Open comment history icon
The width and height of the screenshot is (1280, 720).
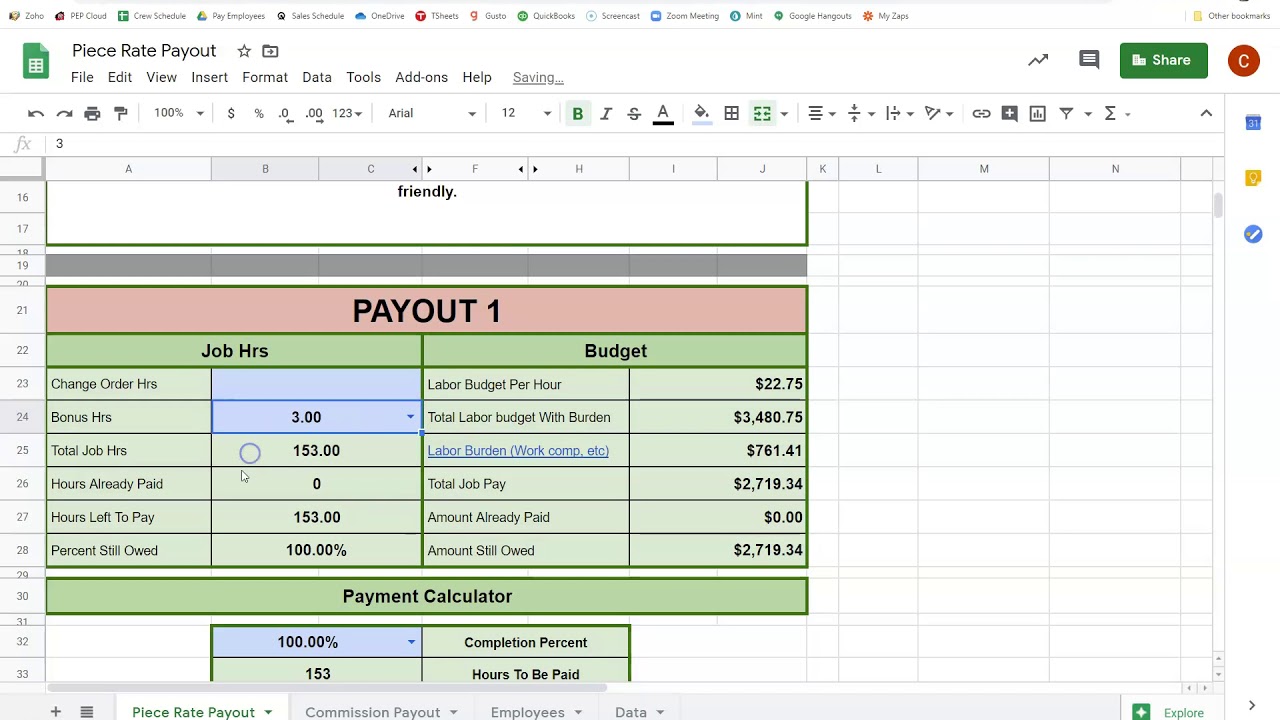[1089, 60]
